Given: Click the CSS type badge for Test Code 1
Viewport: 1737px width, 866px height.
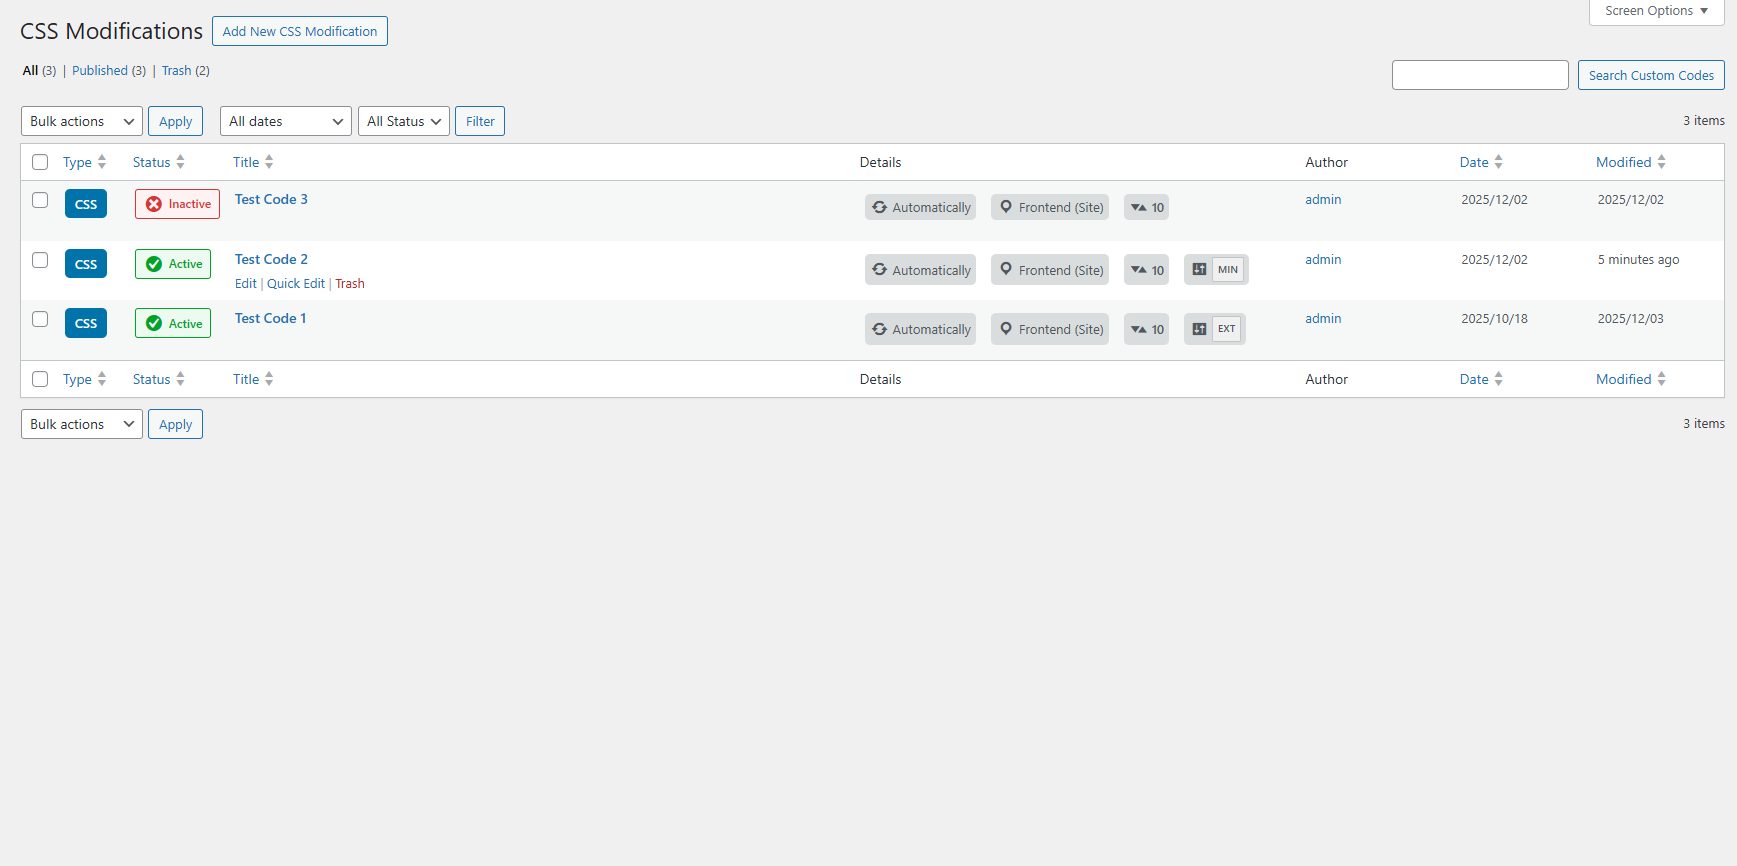Looking at the screenshot, I should pyautogui.click(x=86, y=323).
